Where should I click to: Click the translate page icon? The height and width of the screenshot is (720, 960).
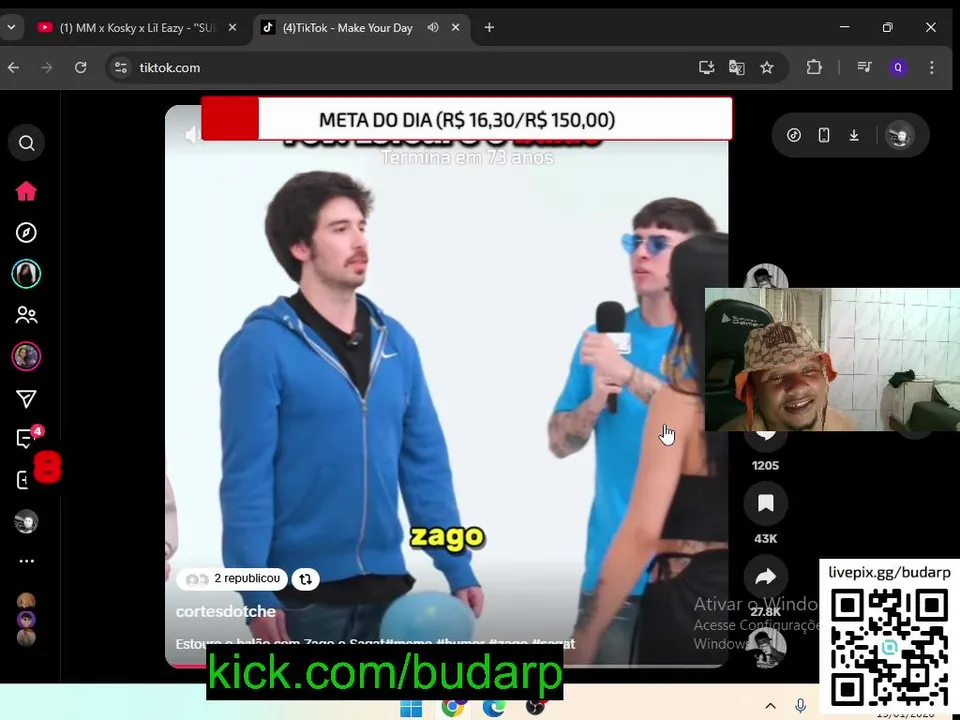pyautogui.click(x=737, y=67)
